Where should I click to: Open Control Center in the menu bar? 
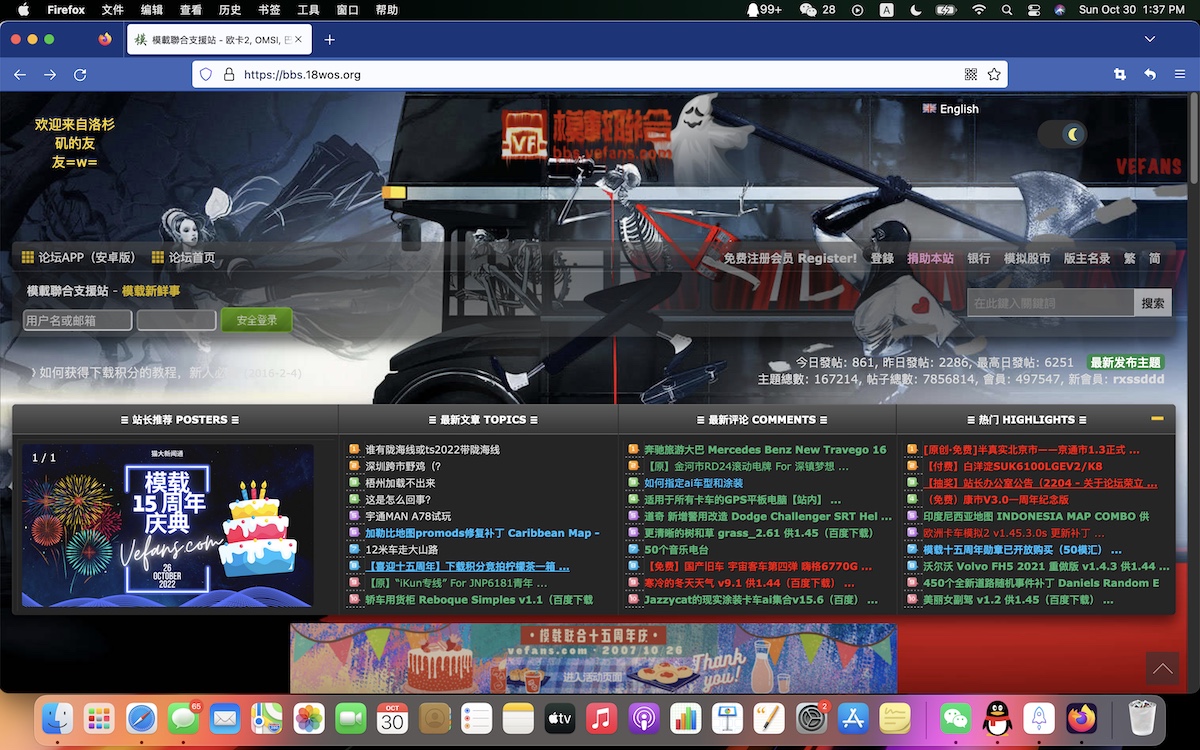point(1034,10)
